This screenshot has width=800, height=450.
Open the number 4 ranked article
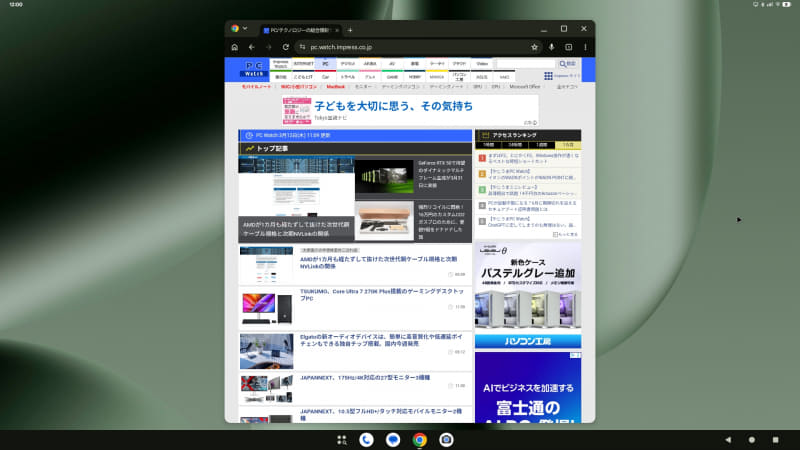click(x=528, y=206)
